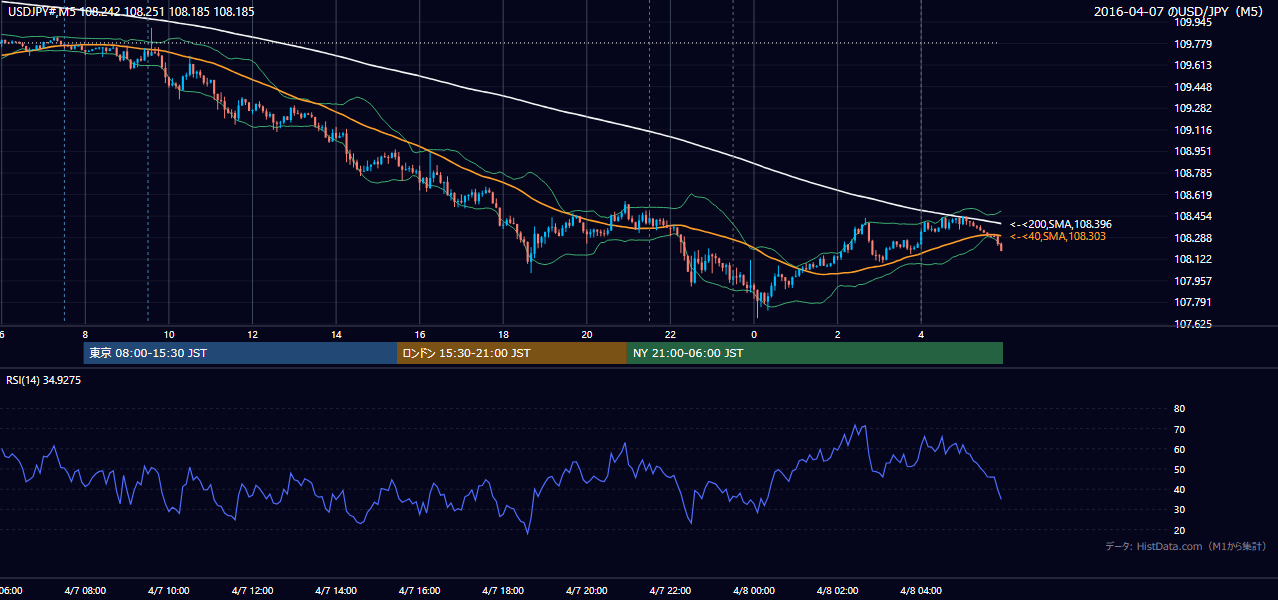Click price axis value 109.613

1193,65
